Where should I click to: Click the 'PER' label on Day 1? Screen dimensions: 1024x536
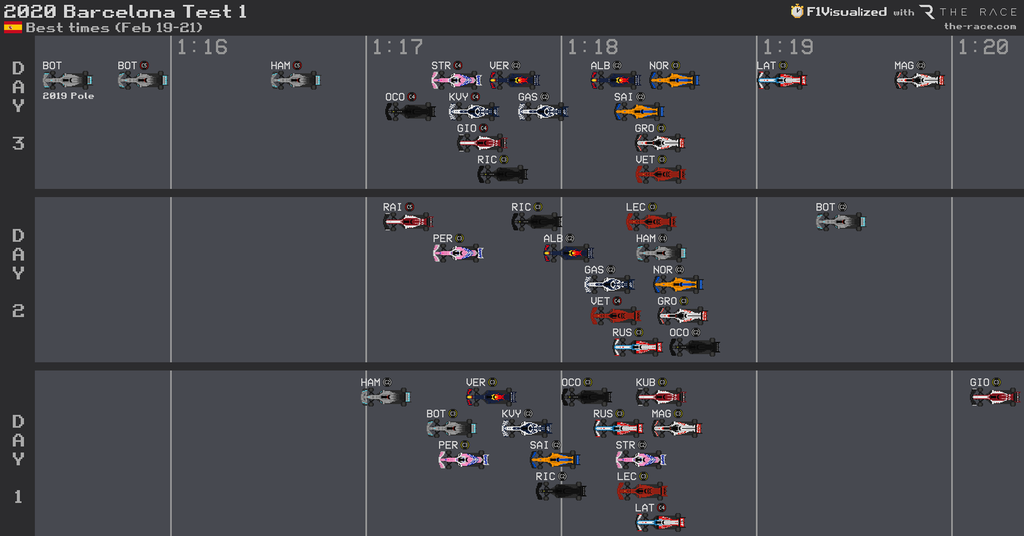(447, 445)
